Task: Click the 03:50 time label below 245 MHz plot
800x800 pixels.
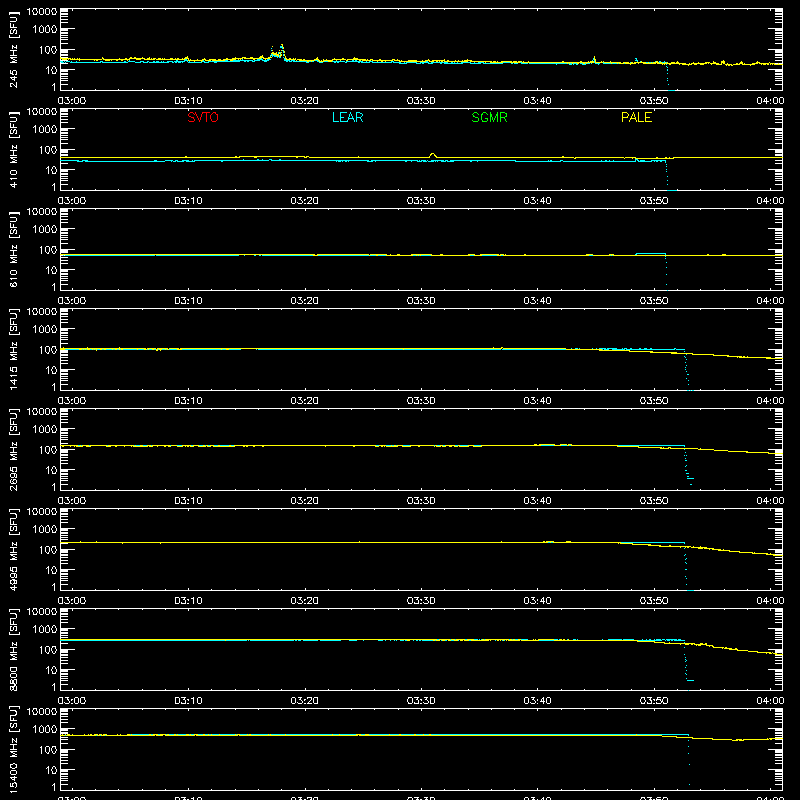Action: [654, 101]
